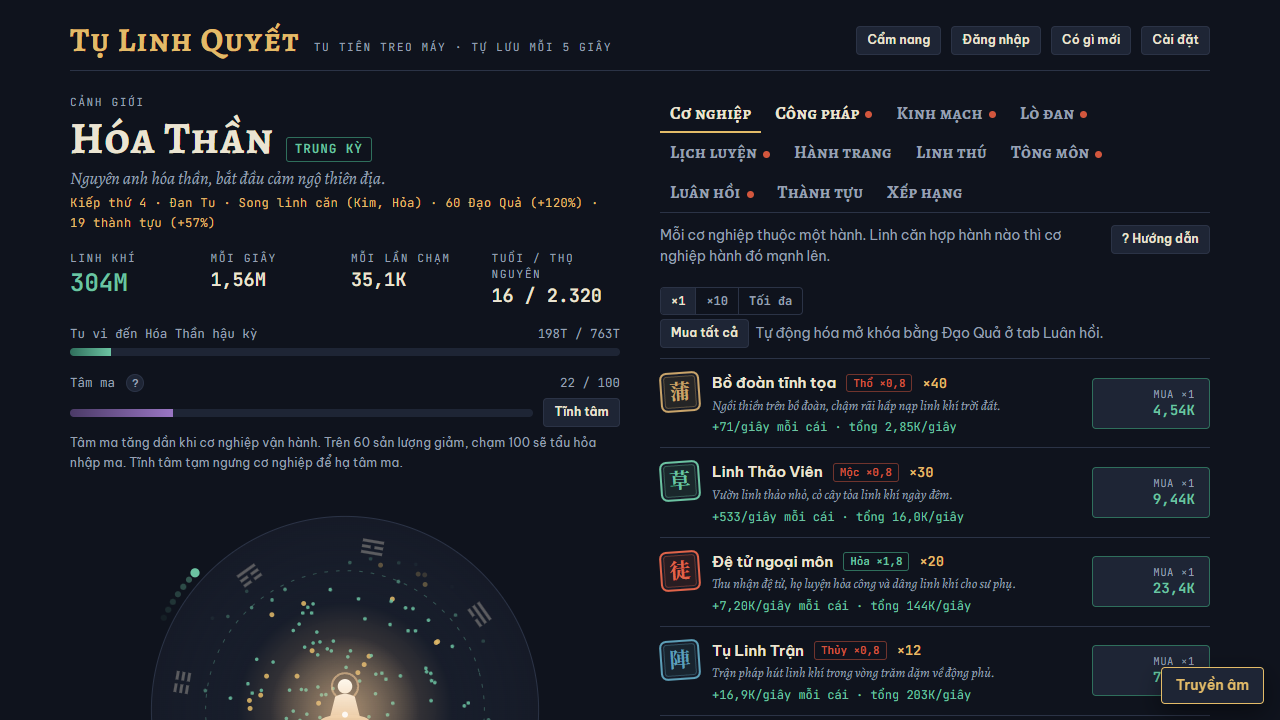This screenshot has height=720, width=1280.
Task: Click the Bồ đoàn tĩnh tọa icon
Action: point(680,392)
